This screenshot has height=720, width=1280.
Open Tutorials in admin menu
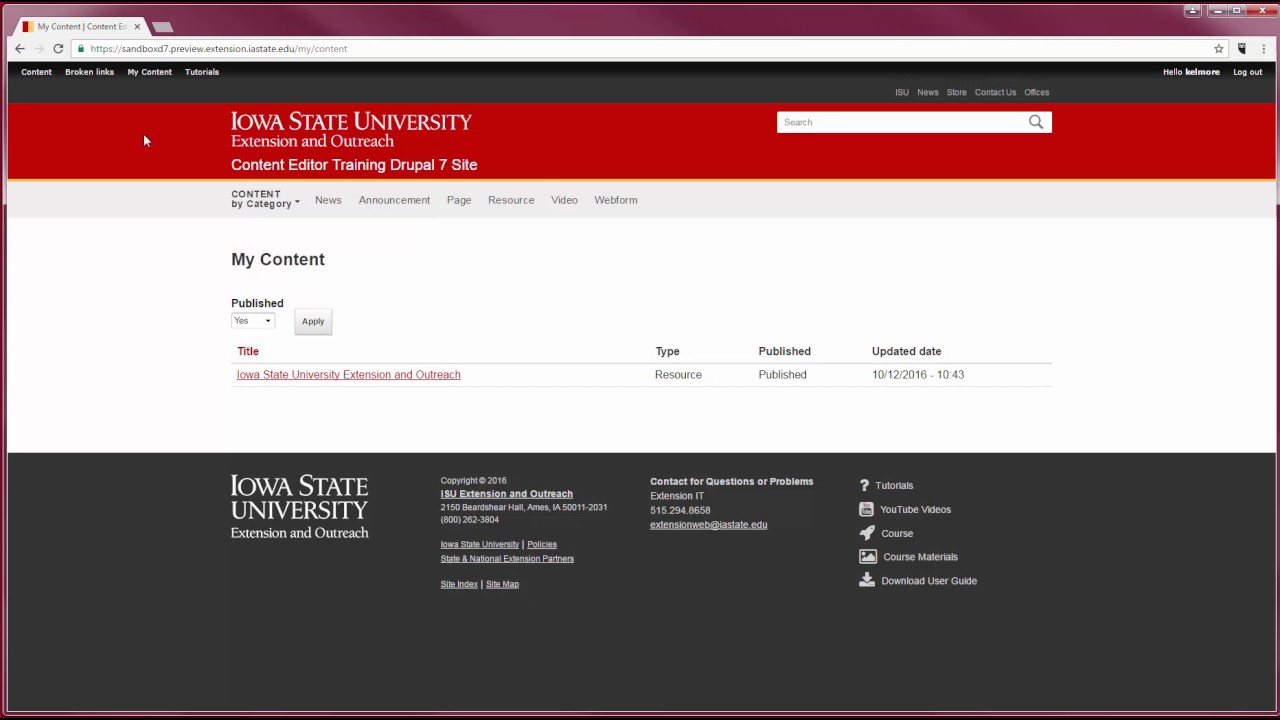pyautogui.click(x=202, y=72)
